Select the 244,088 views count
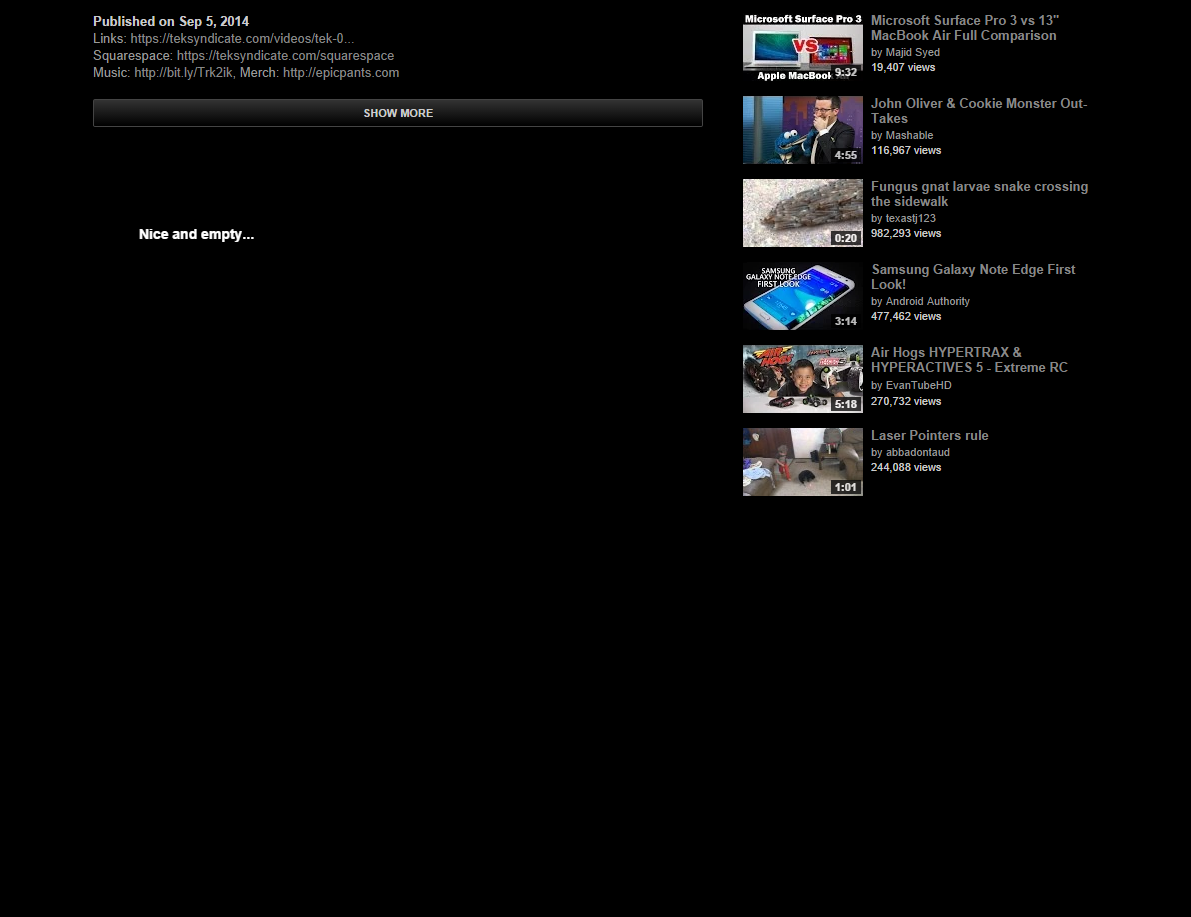Image resolution: width=1191 pixels, height=917 pixels. (x=906, y=467)
